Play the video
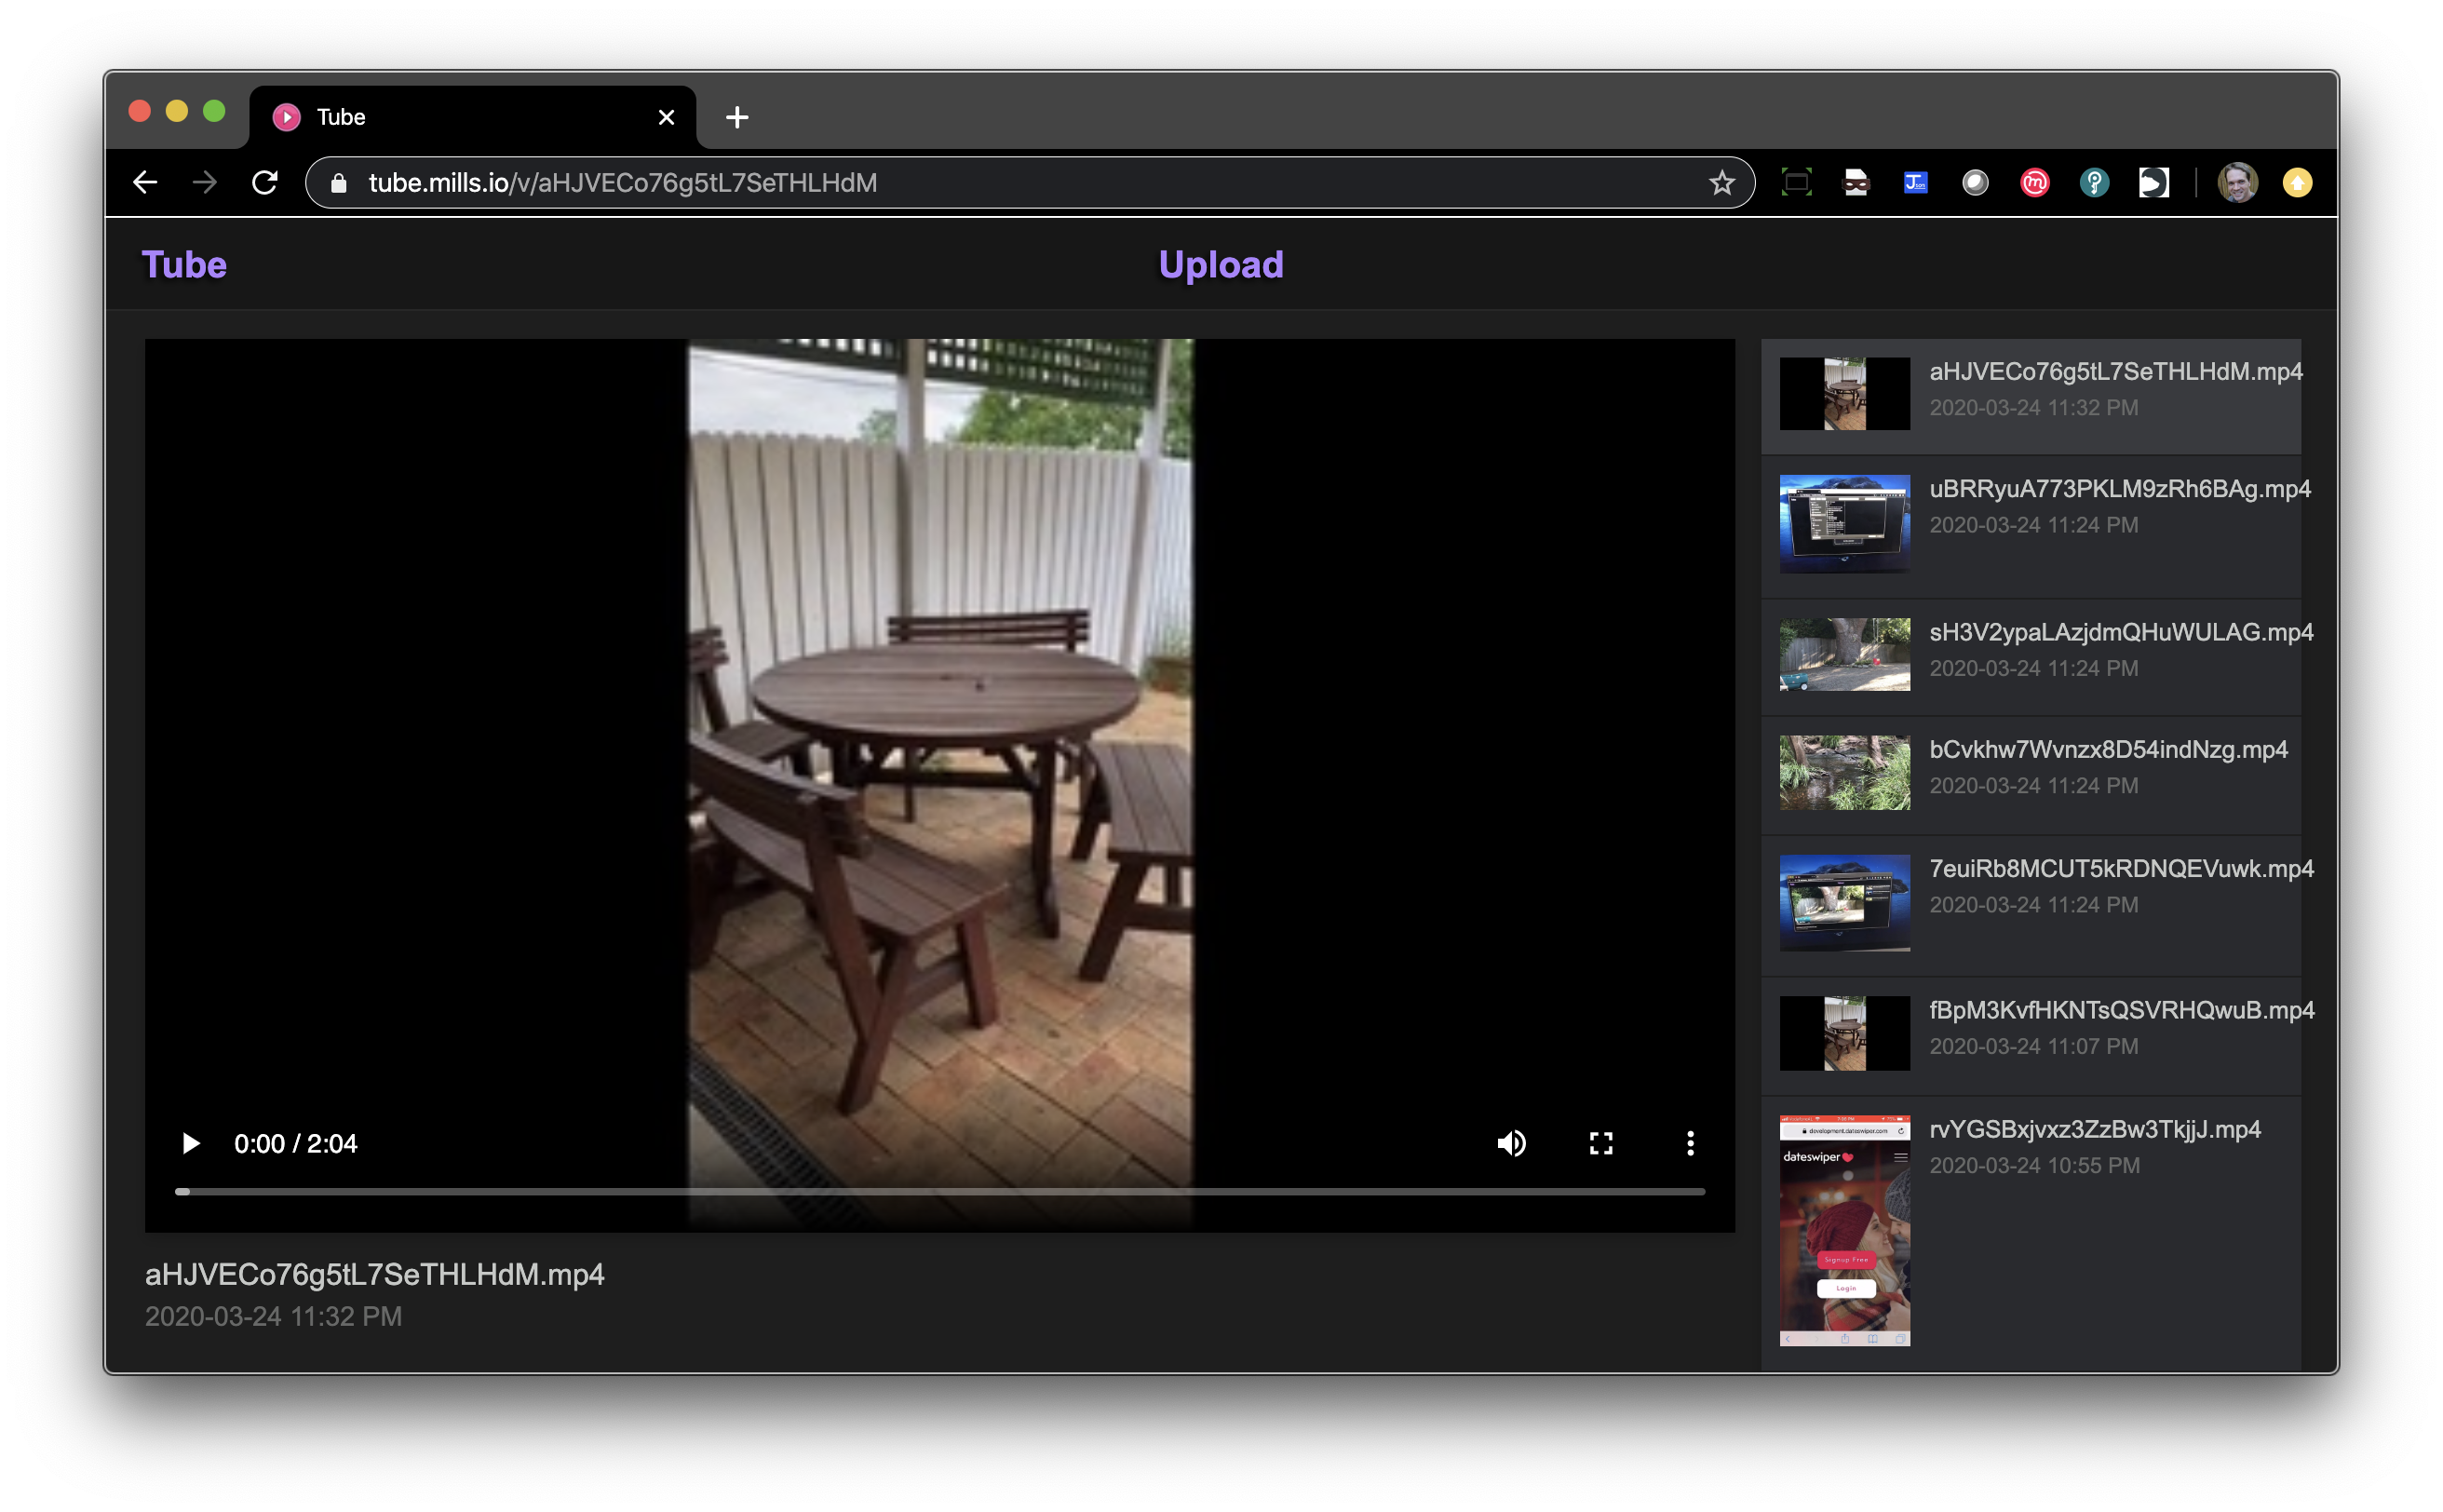The width and height of the screenshot is (2443, 1512). click(x=190, y=1143)
